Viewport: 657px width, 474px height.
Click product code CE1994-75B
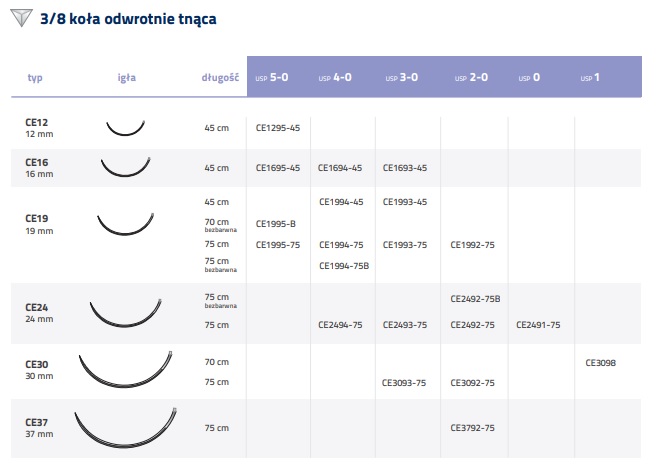(344, 265)
